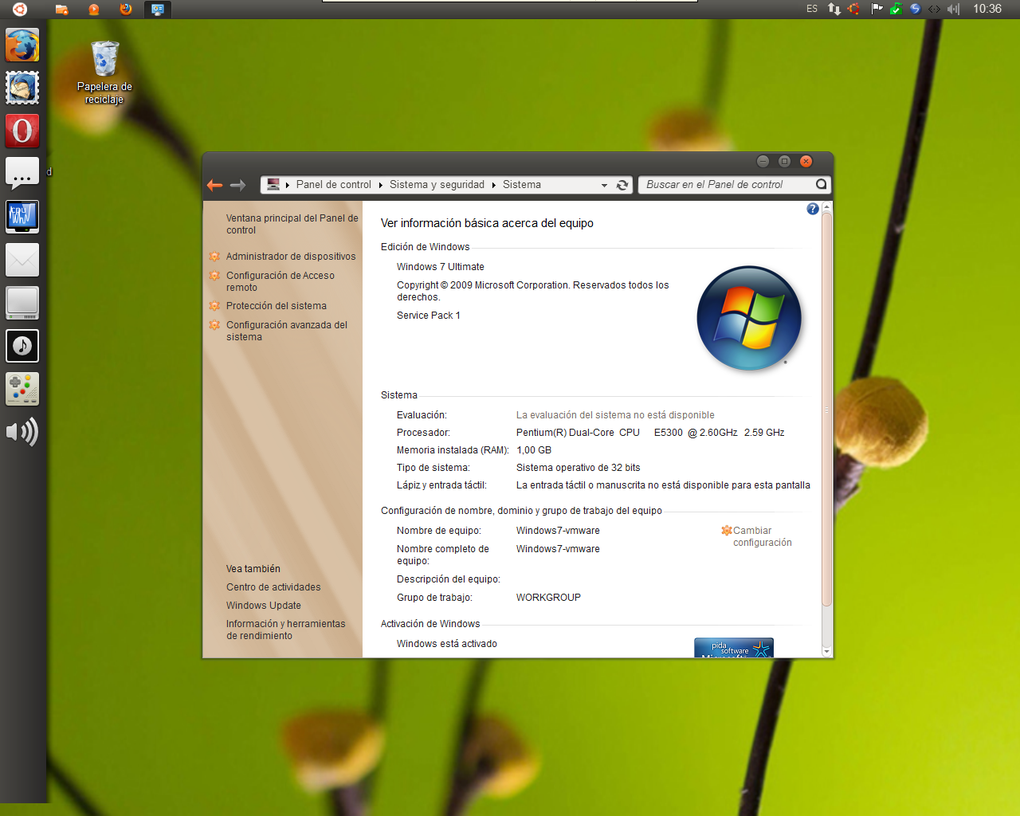Click the scrollbar up arrow
The height and width of the screenshot is (816, 1020).
coord(827,206)
